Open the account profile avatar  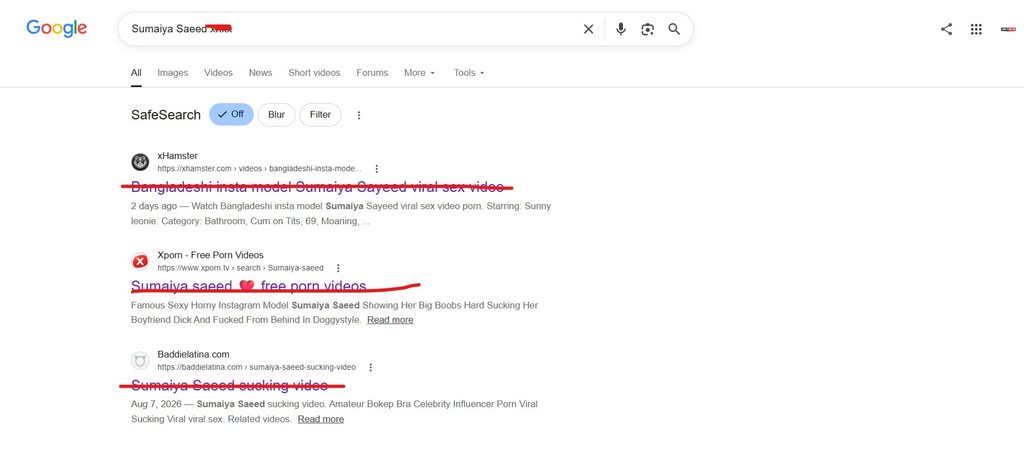coord(1008,29)
